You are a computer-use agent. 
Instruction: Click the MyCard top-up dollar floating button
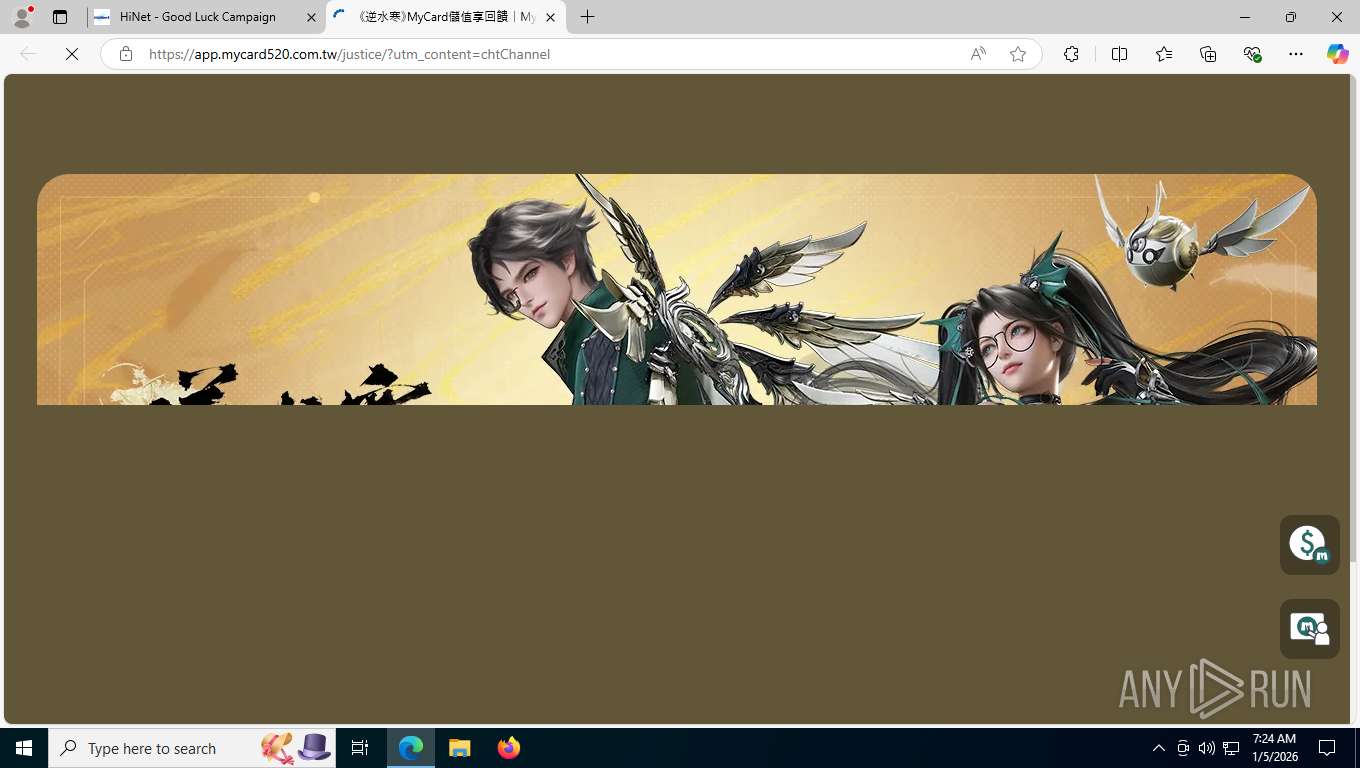pyautogui.click(x=1310, y=545)
